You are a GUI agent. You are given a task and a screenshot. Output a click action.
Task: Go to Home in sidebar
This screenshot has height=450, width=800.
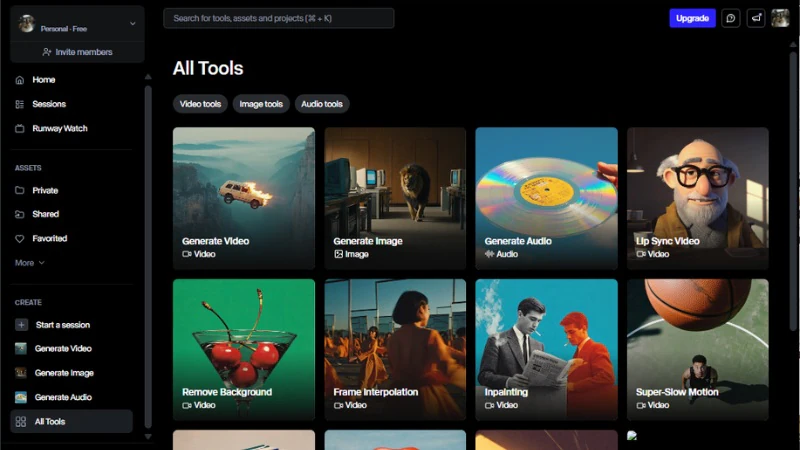(43, 80)
